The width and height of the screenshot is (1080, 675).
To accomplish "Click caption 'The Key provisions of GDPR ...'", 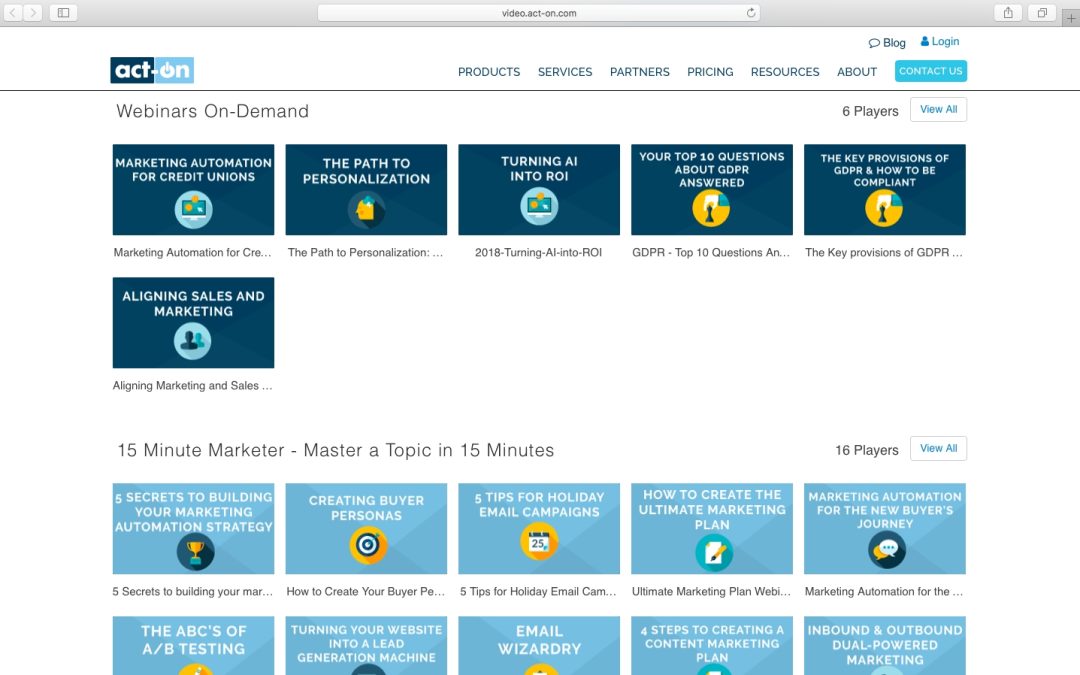I will point(884,253).
